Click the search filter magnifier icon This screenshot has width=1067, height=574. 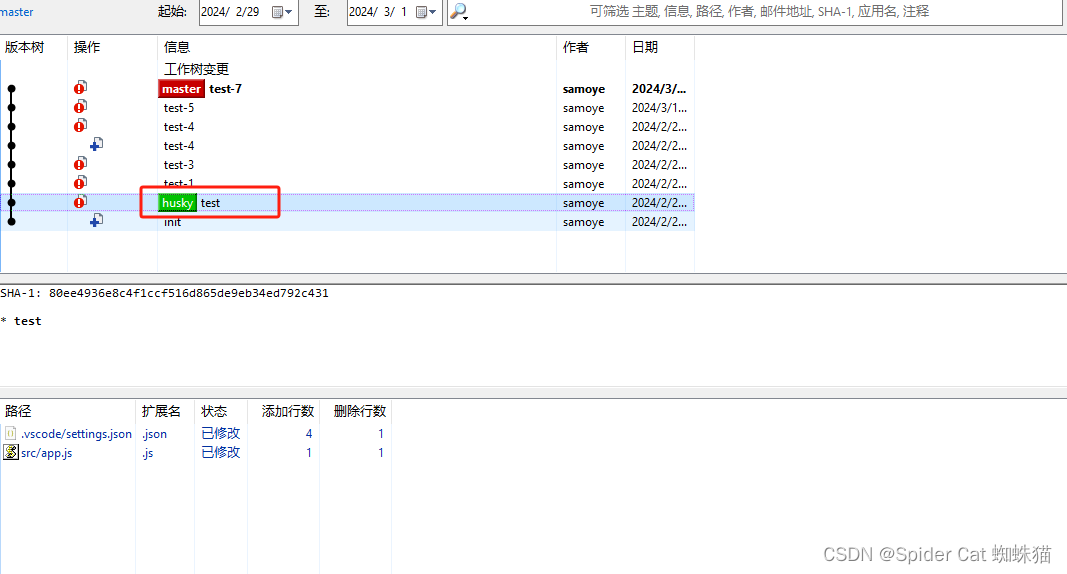point(459,12)
